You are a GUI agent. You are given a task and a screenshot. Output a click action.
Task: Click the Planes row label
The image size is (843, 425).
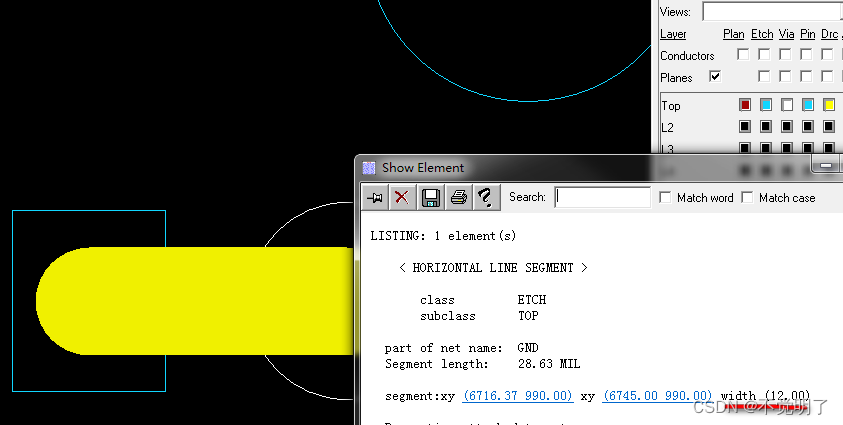[x=676, y=78]
